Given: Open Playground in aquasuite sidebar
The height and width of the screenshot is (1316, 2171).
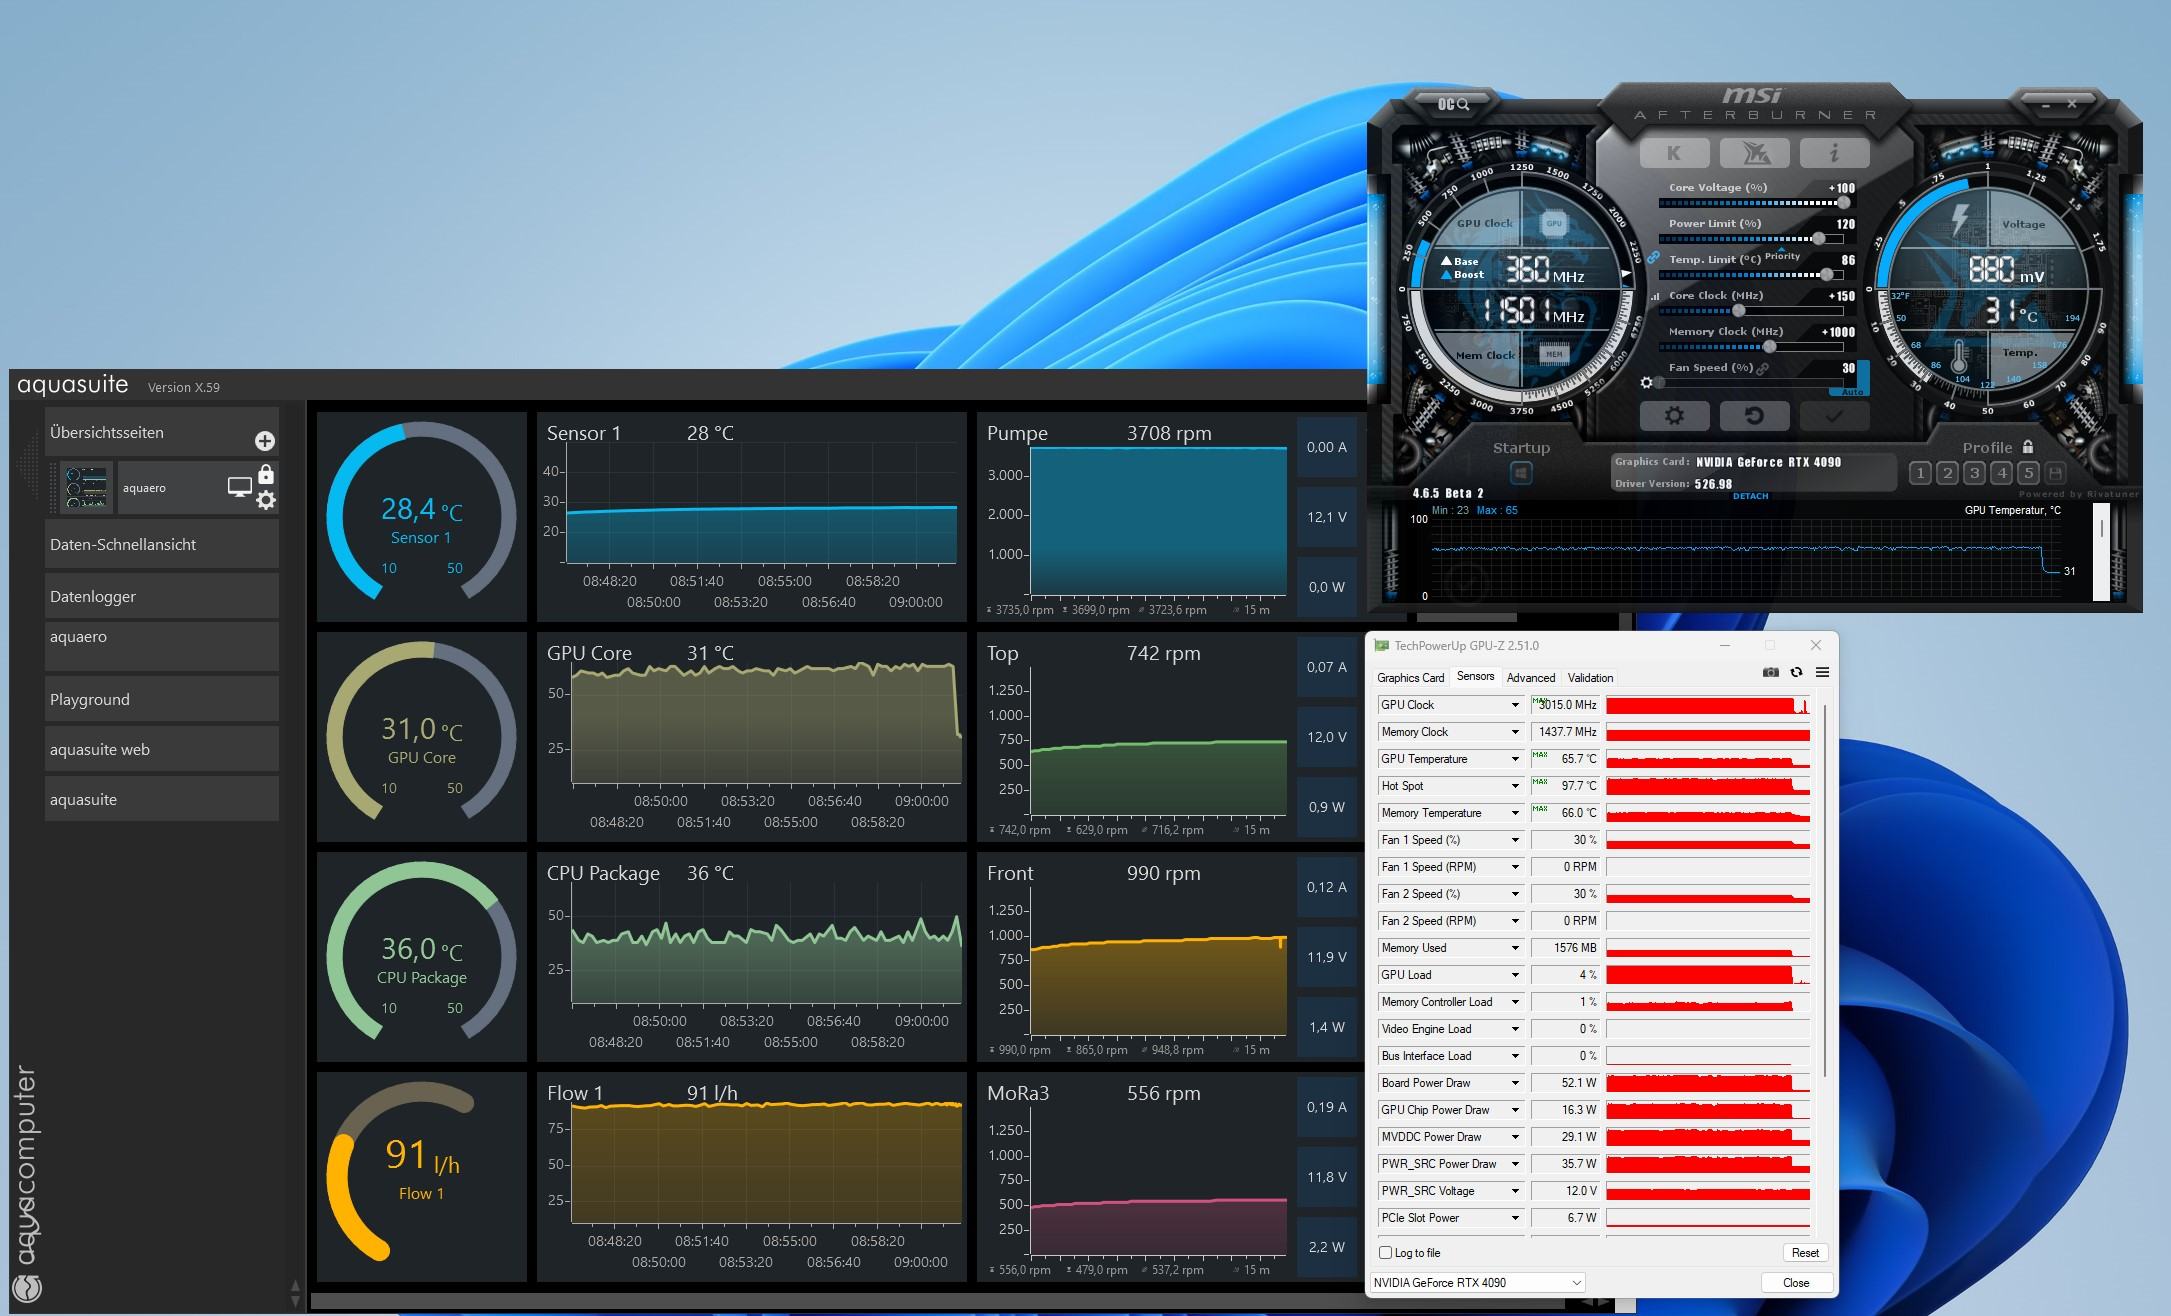Looking at the screenshot, I should 161,699.
